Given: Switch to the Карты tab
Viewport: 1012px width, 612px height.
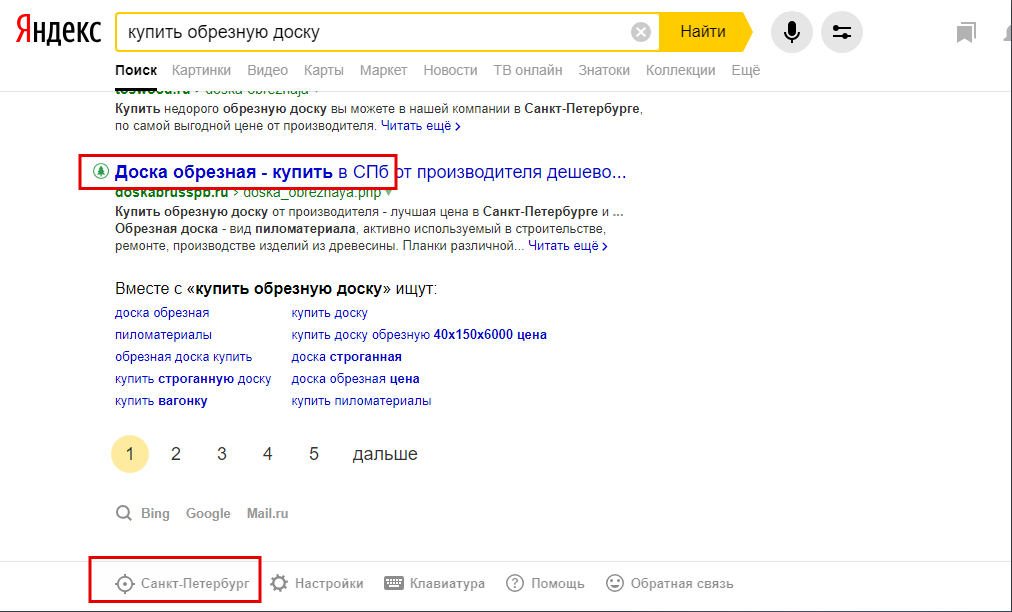Looking at the screenshot, I should click(323, 70).
